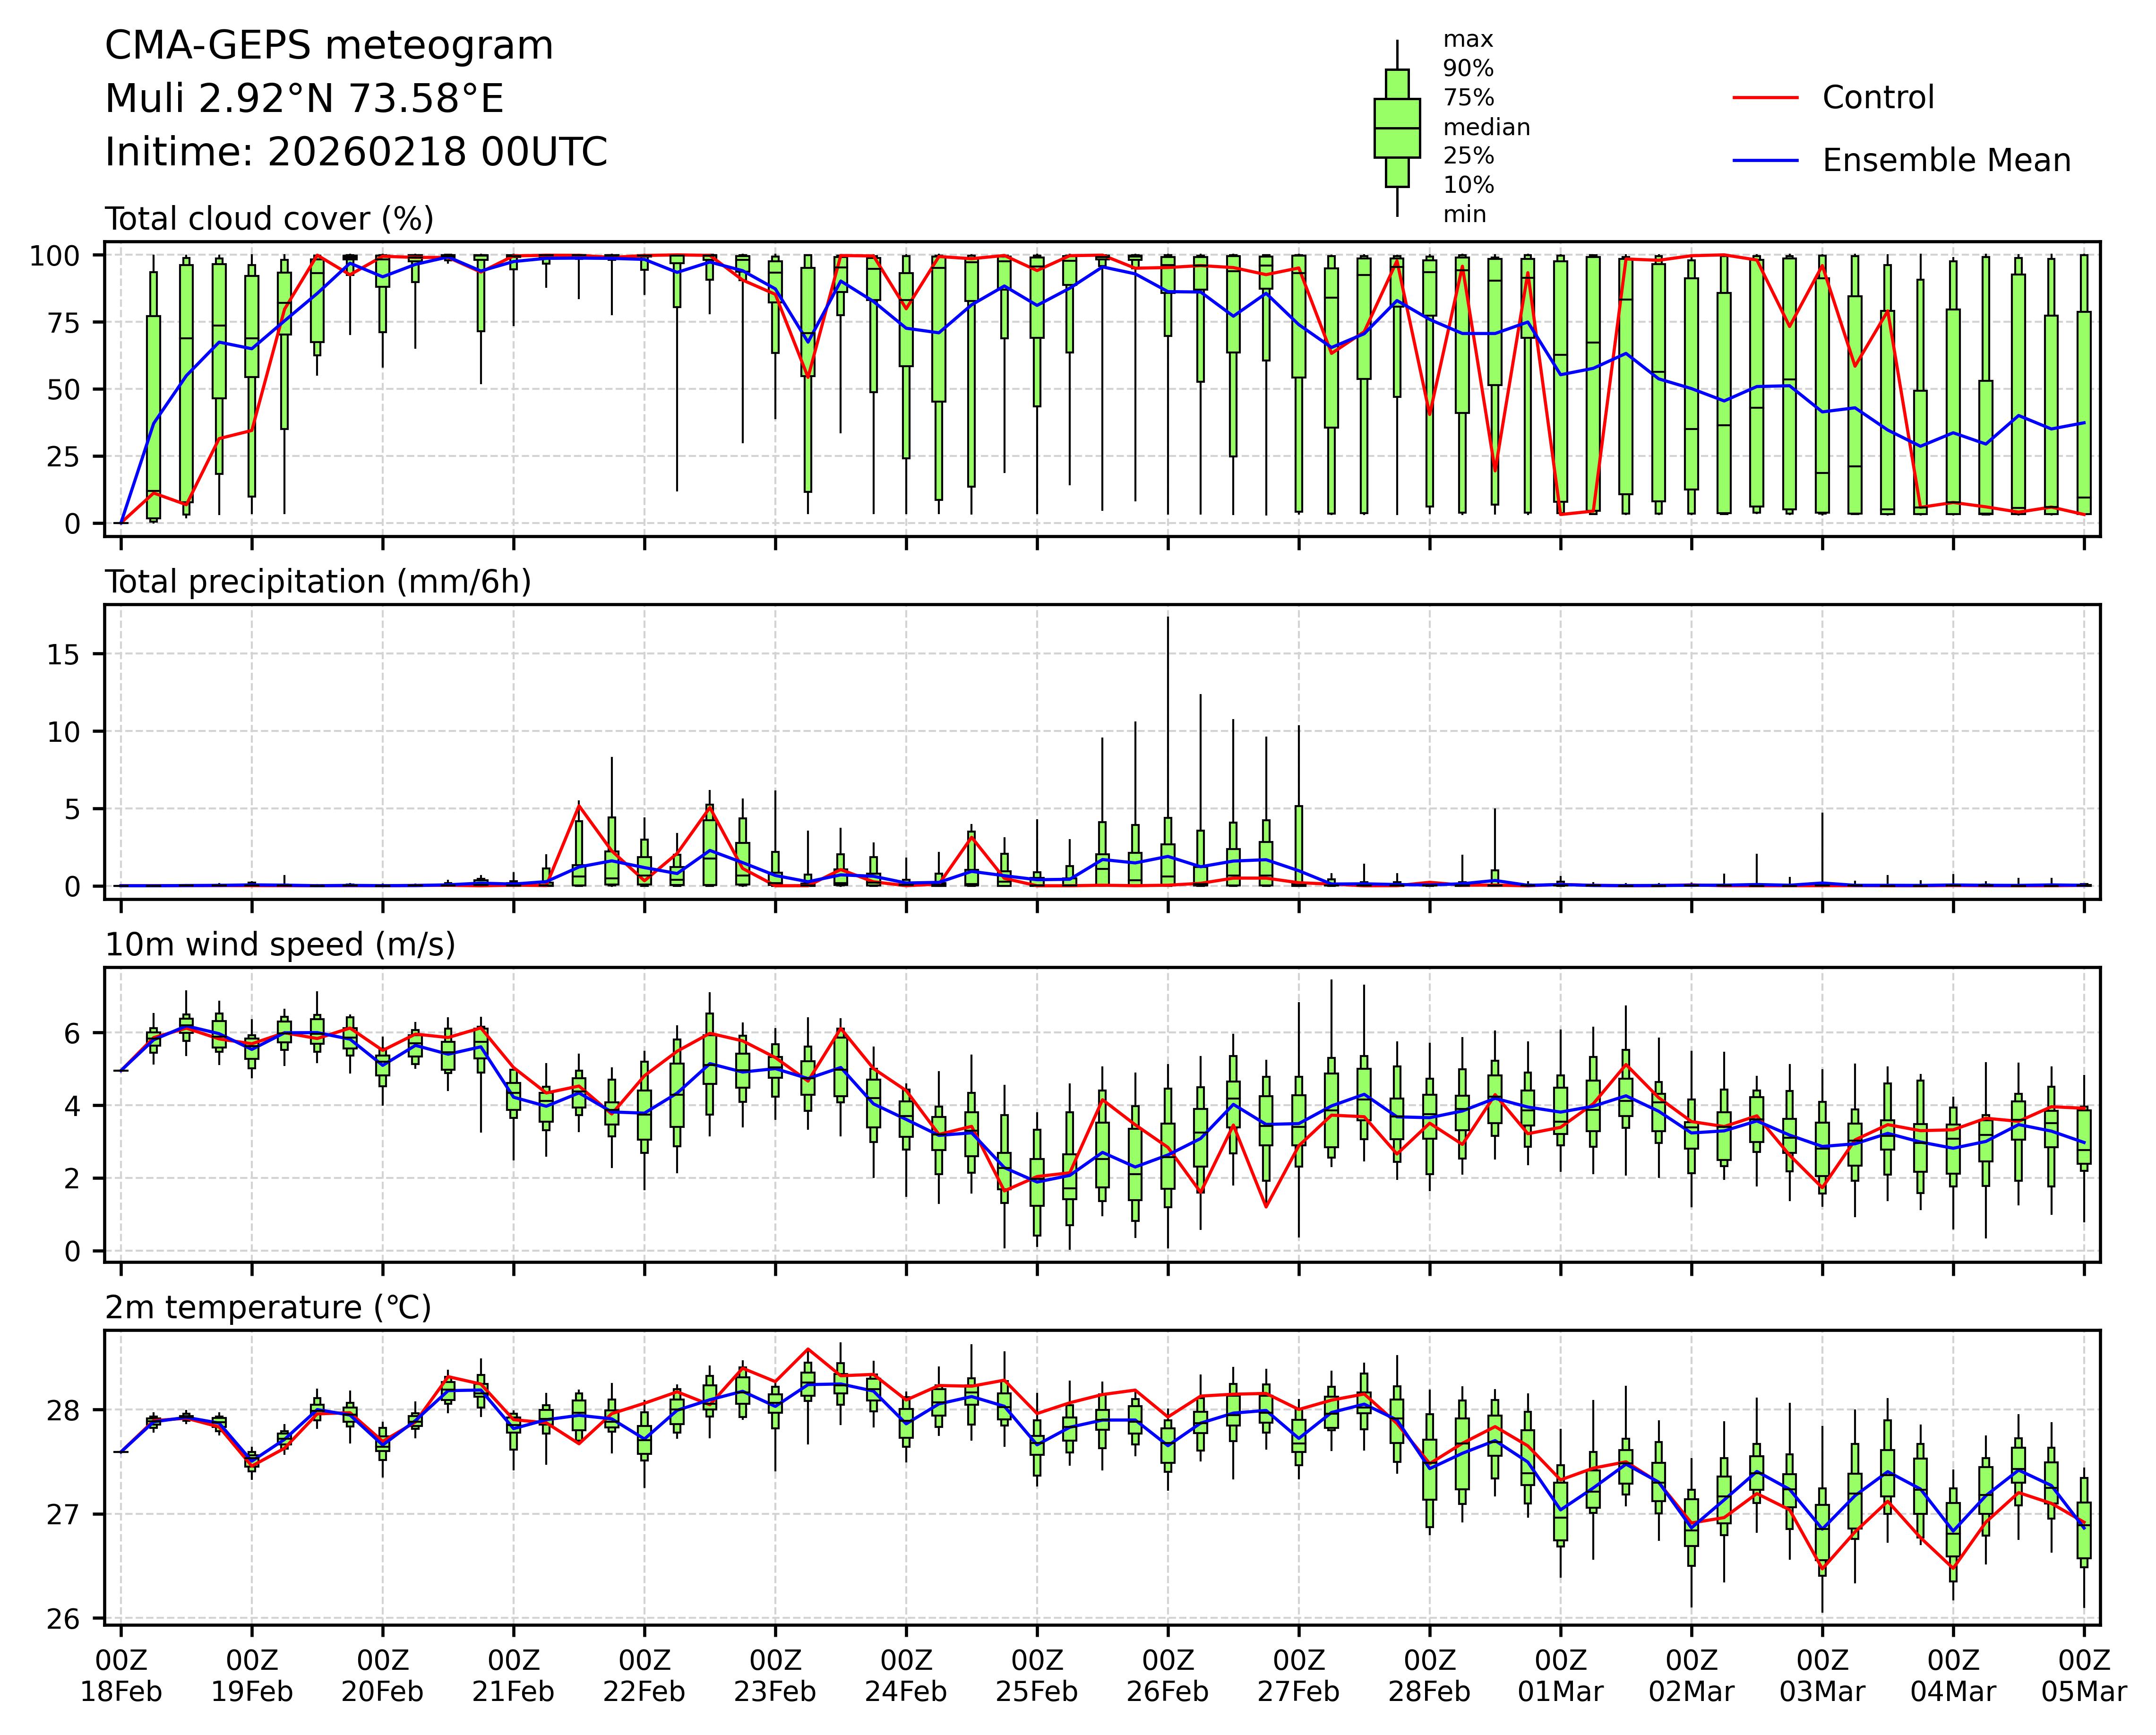Click the 00Z 21Feb axis label
The height and width of the screenshot is (1735, 2156).
tap(513, 1676)
